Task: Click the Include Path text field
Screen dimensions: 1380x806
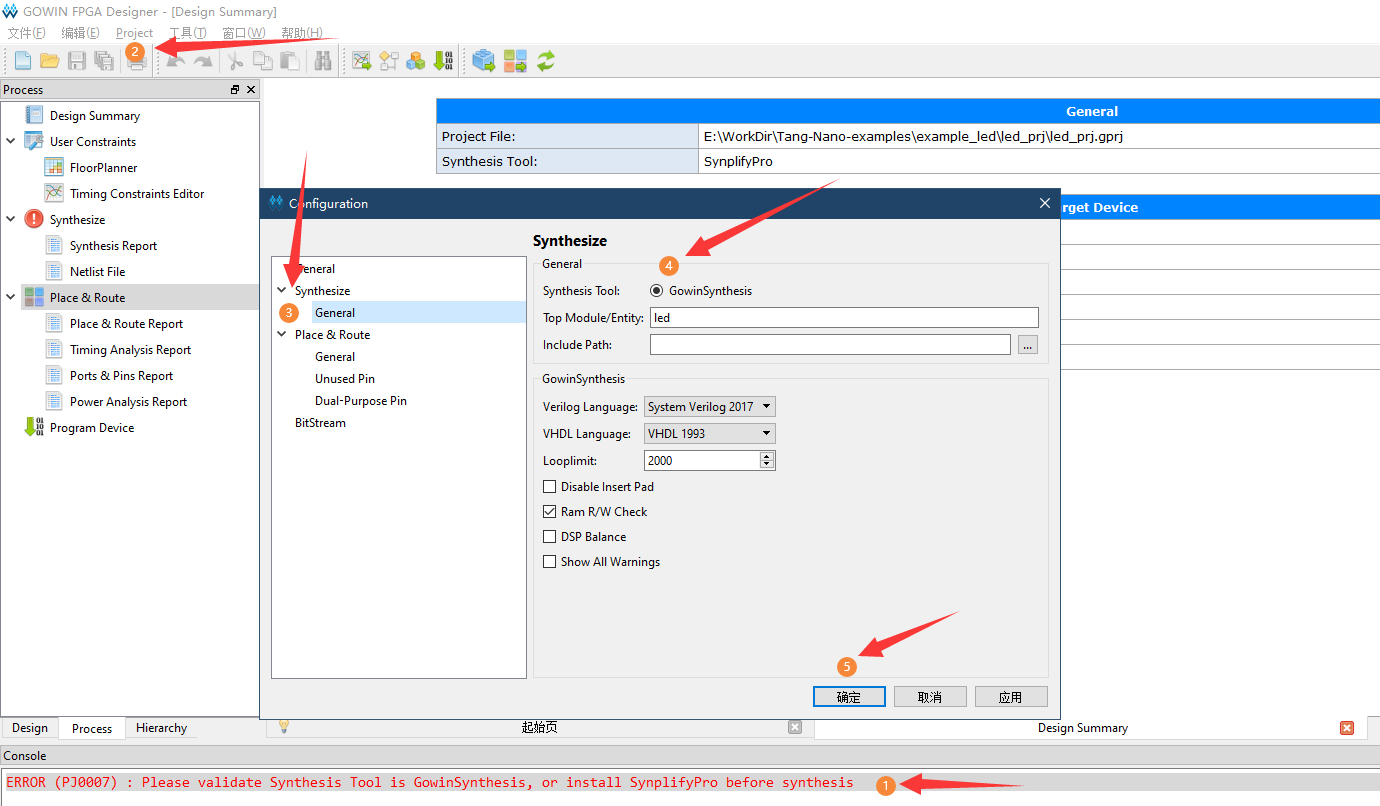Action: [830, 345]
